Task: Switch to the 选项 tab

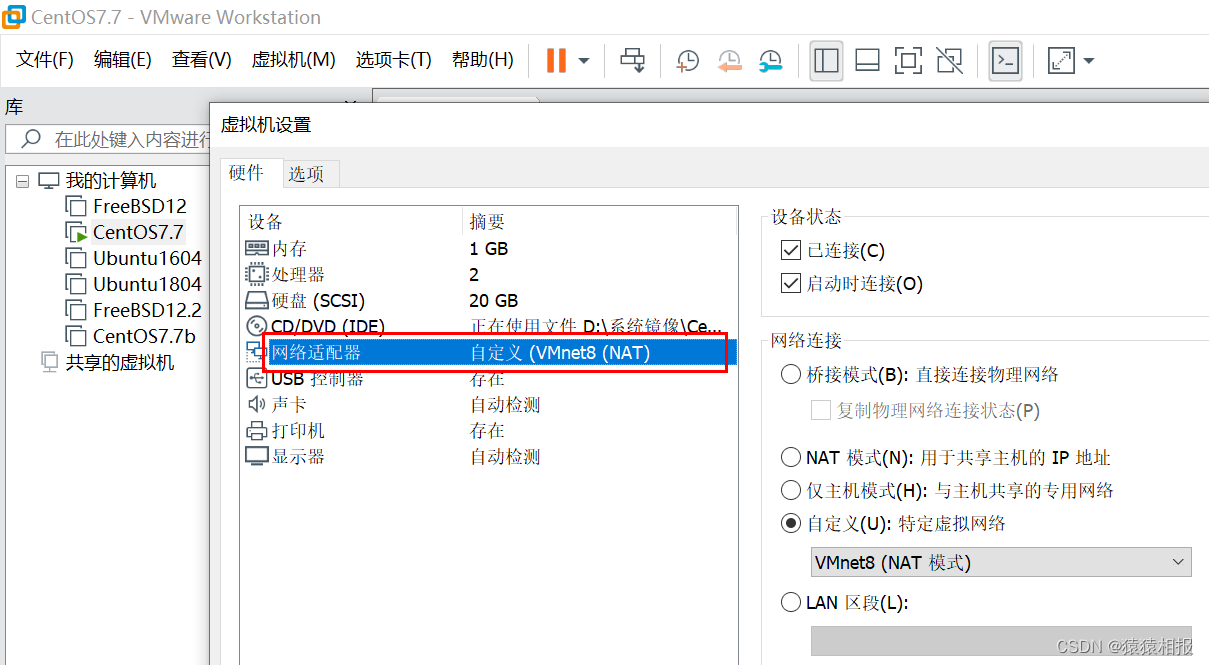Action: click(x=306, y=174)
